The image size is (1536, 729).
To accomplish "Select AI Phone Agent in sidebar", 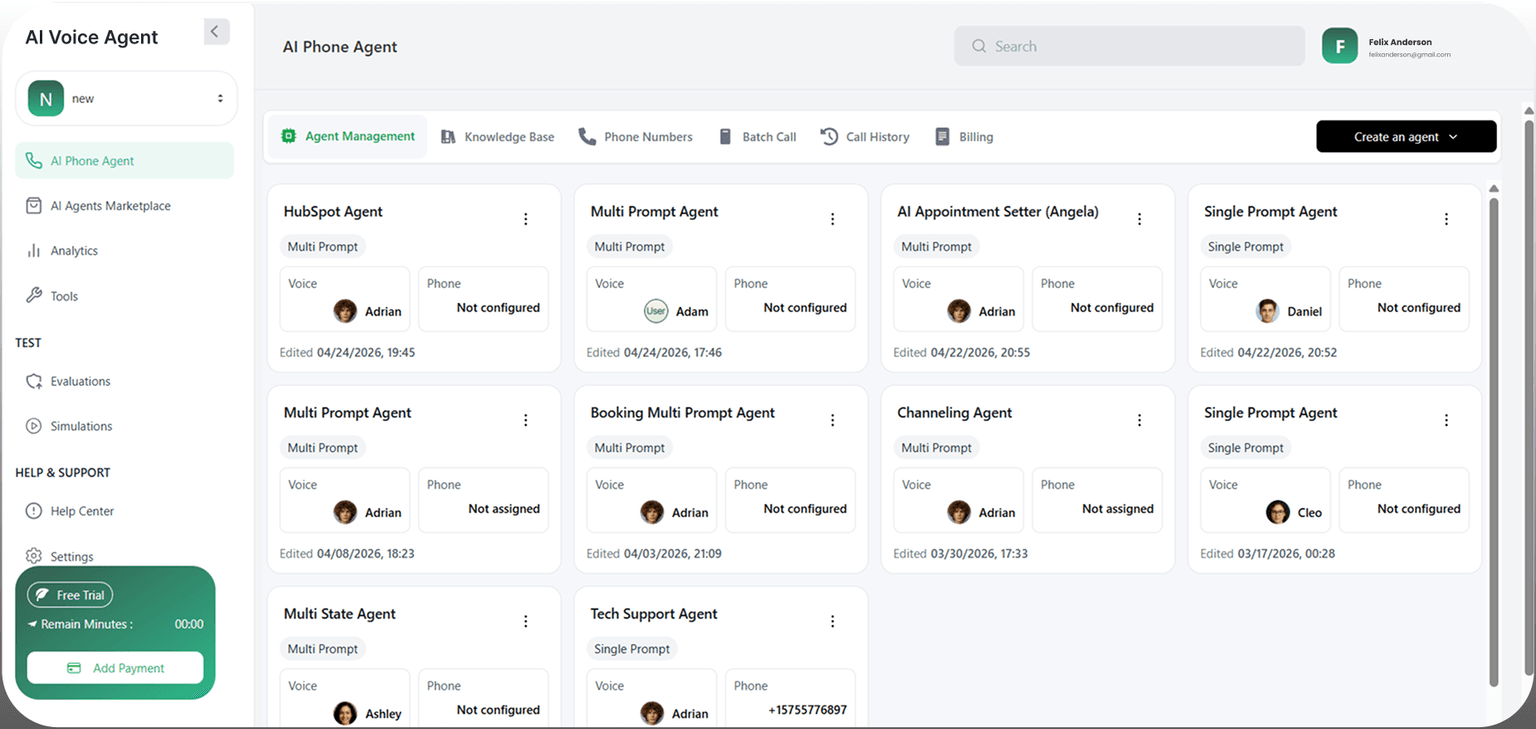I will click(x=124, y=161).
